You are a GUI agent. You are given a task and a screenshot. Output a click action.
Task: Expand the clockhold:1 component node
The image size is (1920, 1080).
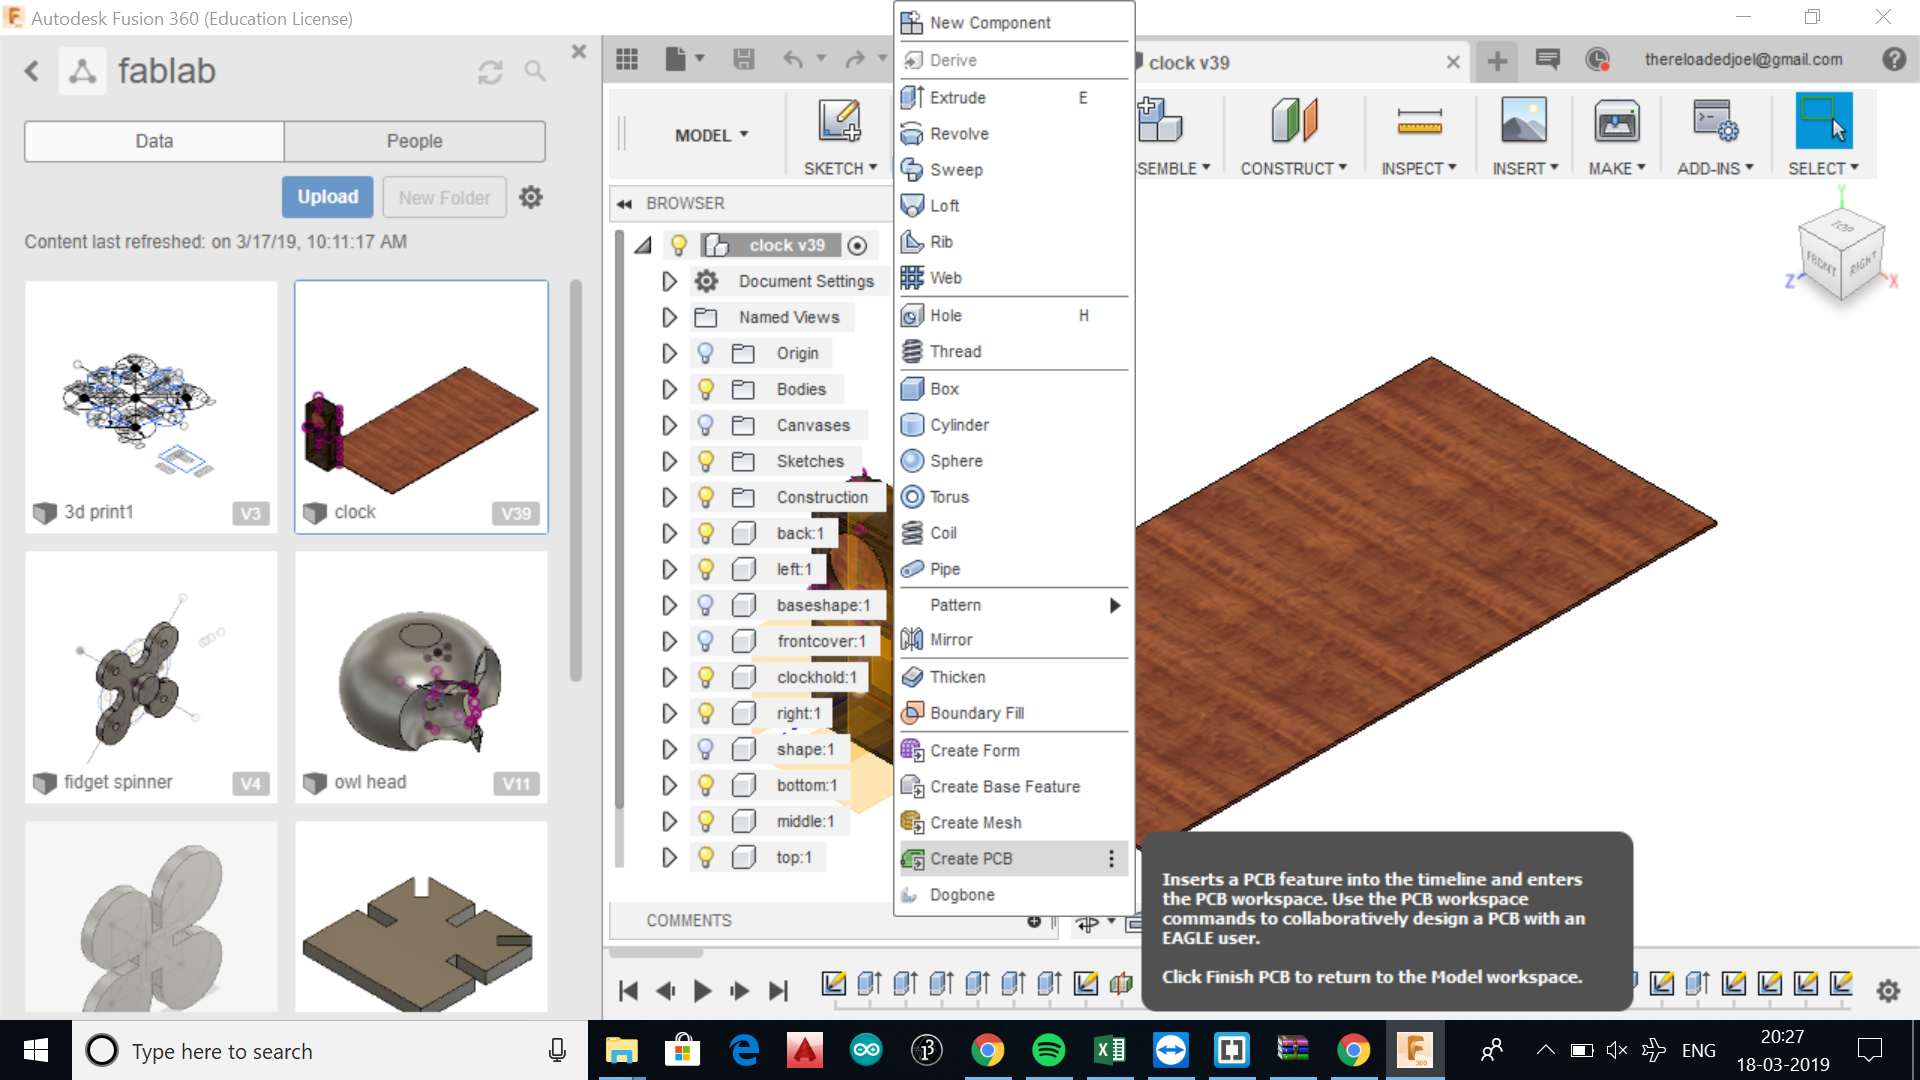pos(669,677)
